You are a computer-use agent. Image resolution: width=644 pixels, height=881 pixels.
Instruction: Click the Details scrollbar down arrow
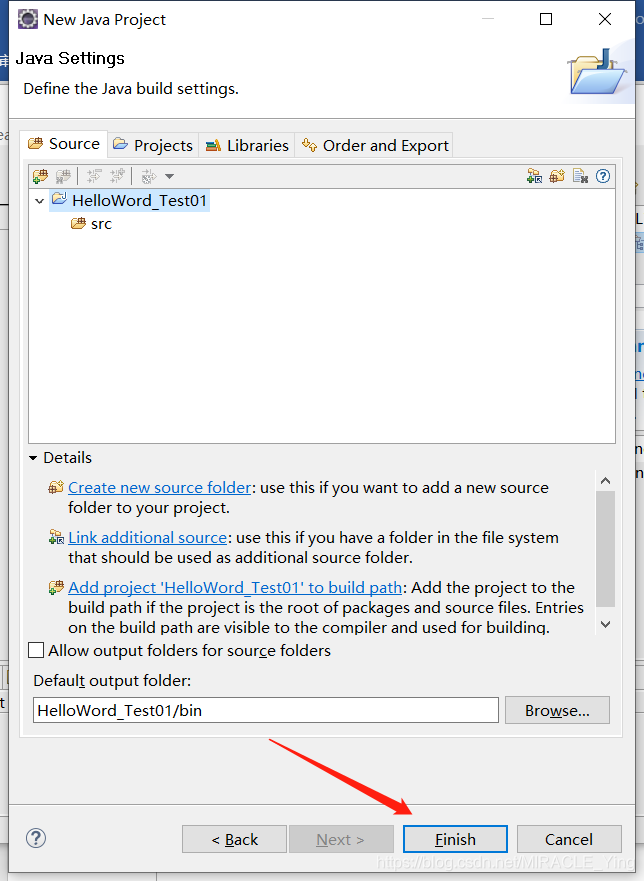605,624
